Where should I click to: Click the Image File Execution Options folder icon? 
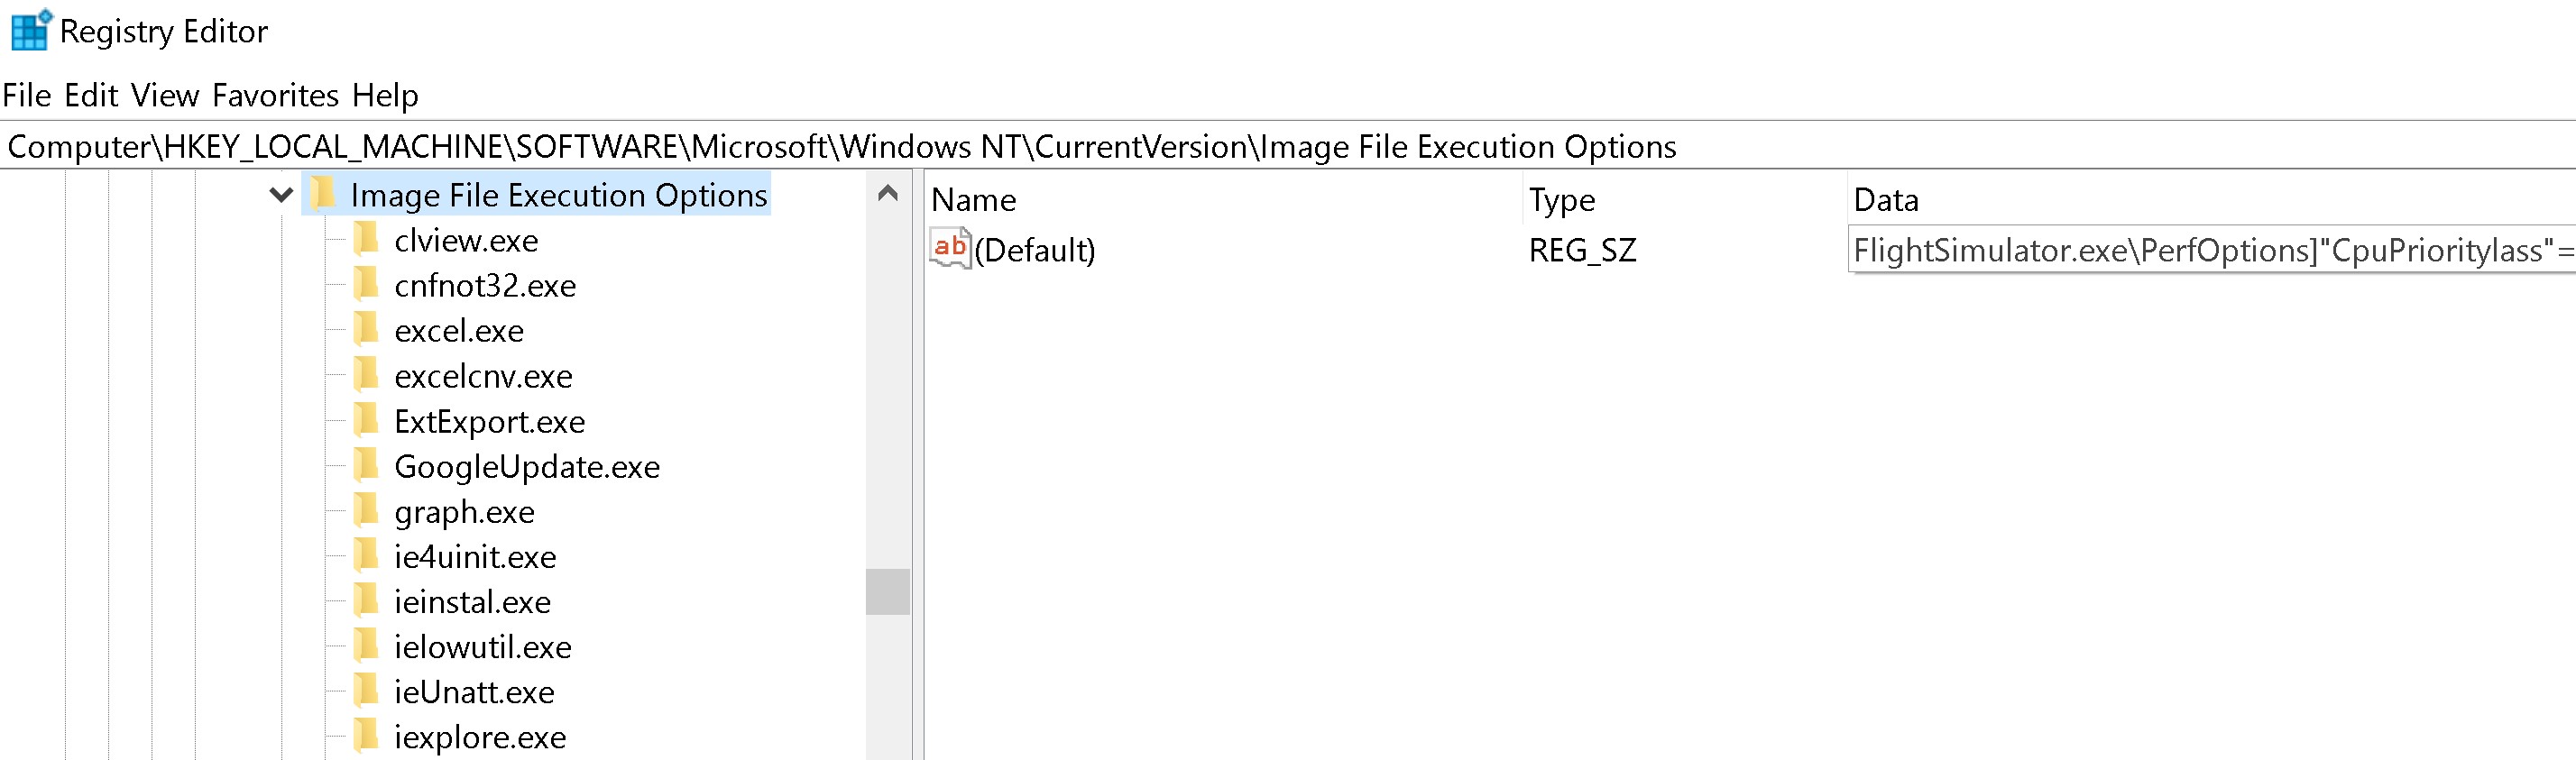click(x=322, y=193)
